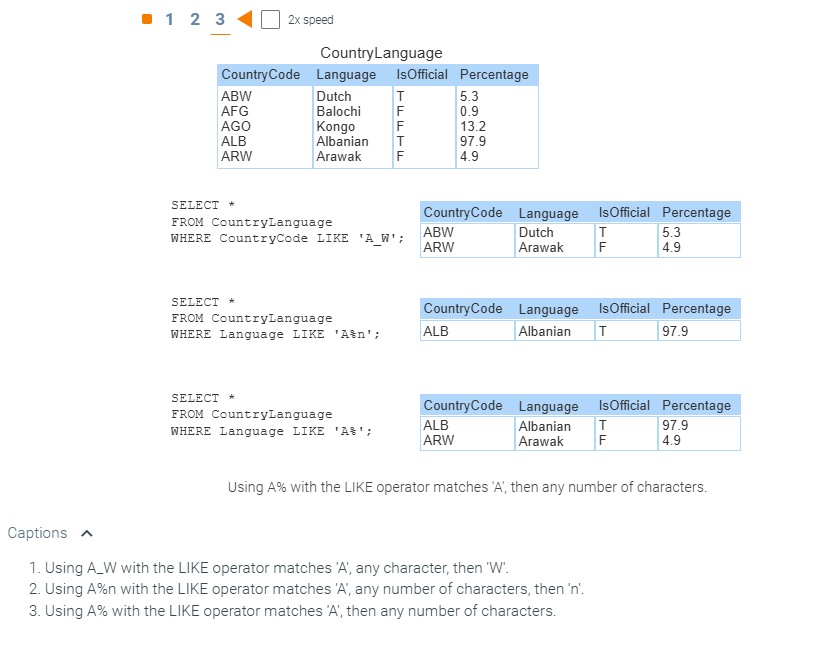Jump to animation step 1
The width and height of the screenshot is (820, 646).
tap(169, 20)
